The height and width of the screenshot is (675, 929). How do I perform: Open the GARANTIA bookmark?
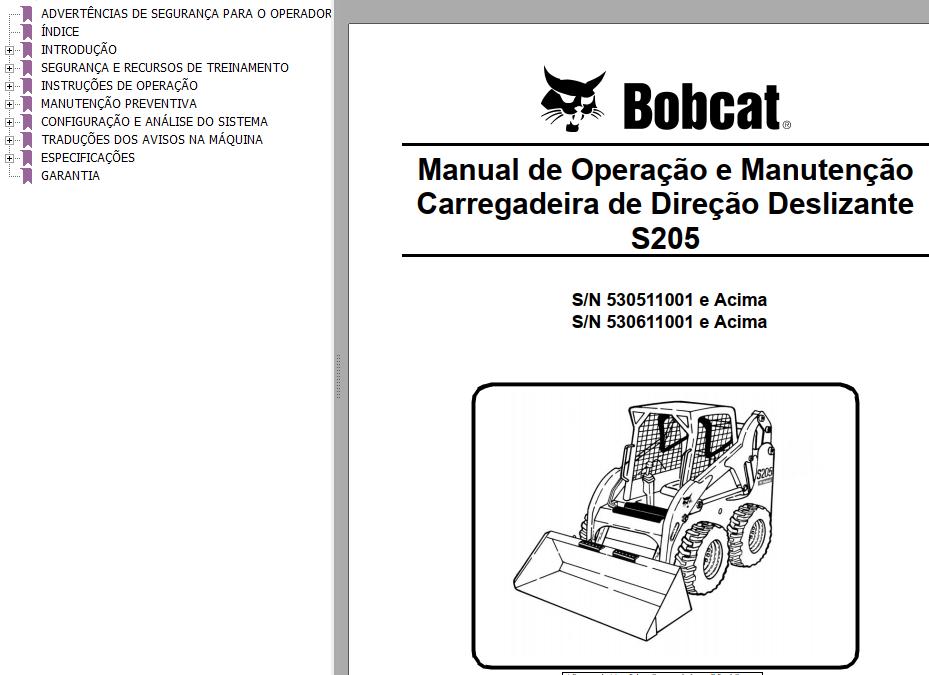tap(70, 175)
